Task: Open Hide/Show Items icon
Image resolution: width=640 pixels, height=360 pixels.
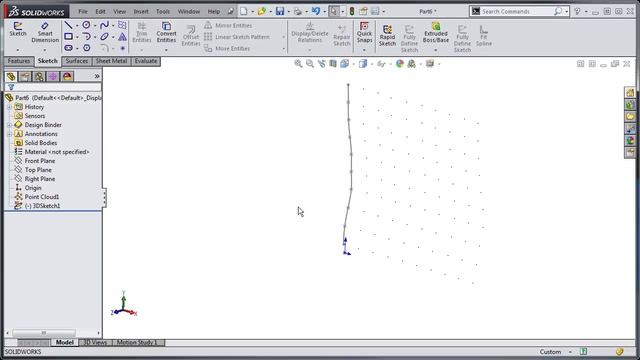Action: (x=381, y=64)
